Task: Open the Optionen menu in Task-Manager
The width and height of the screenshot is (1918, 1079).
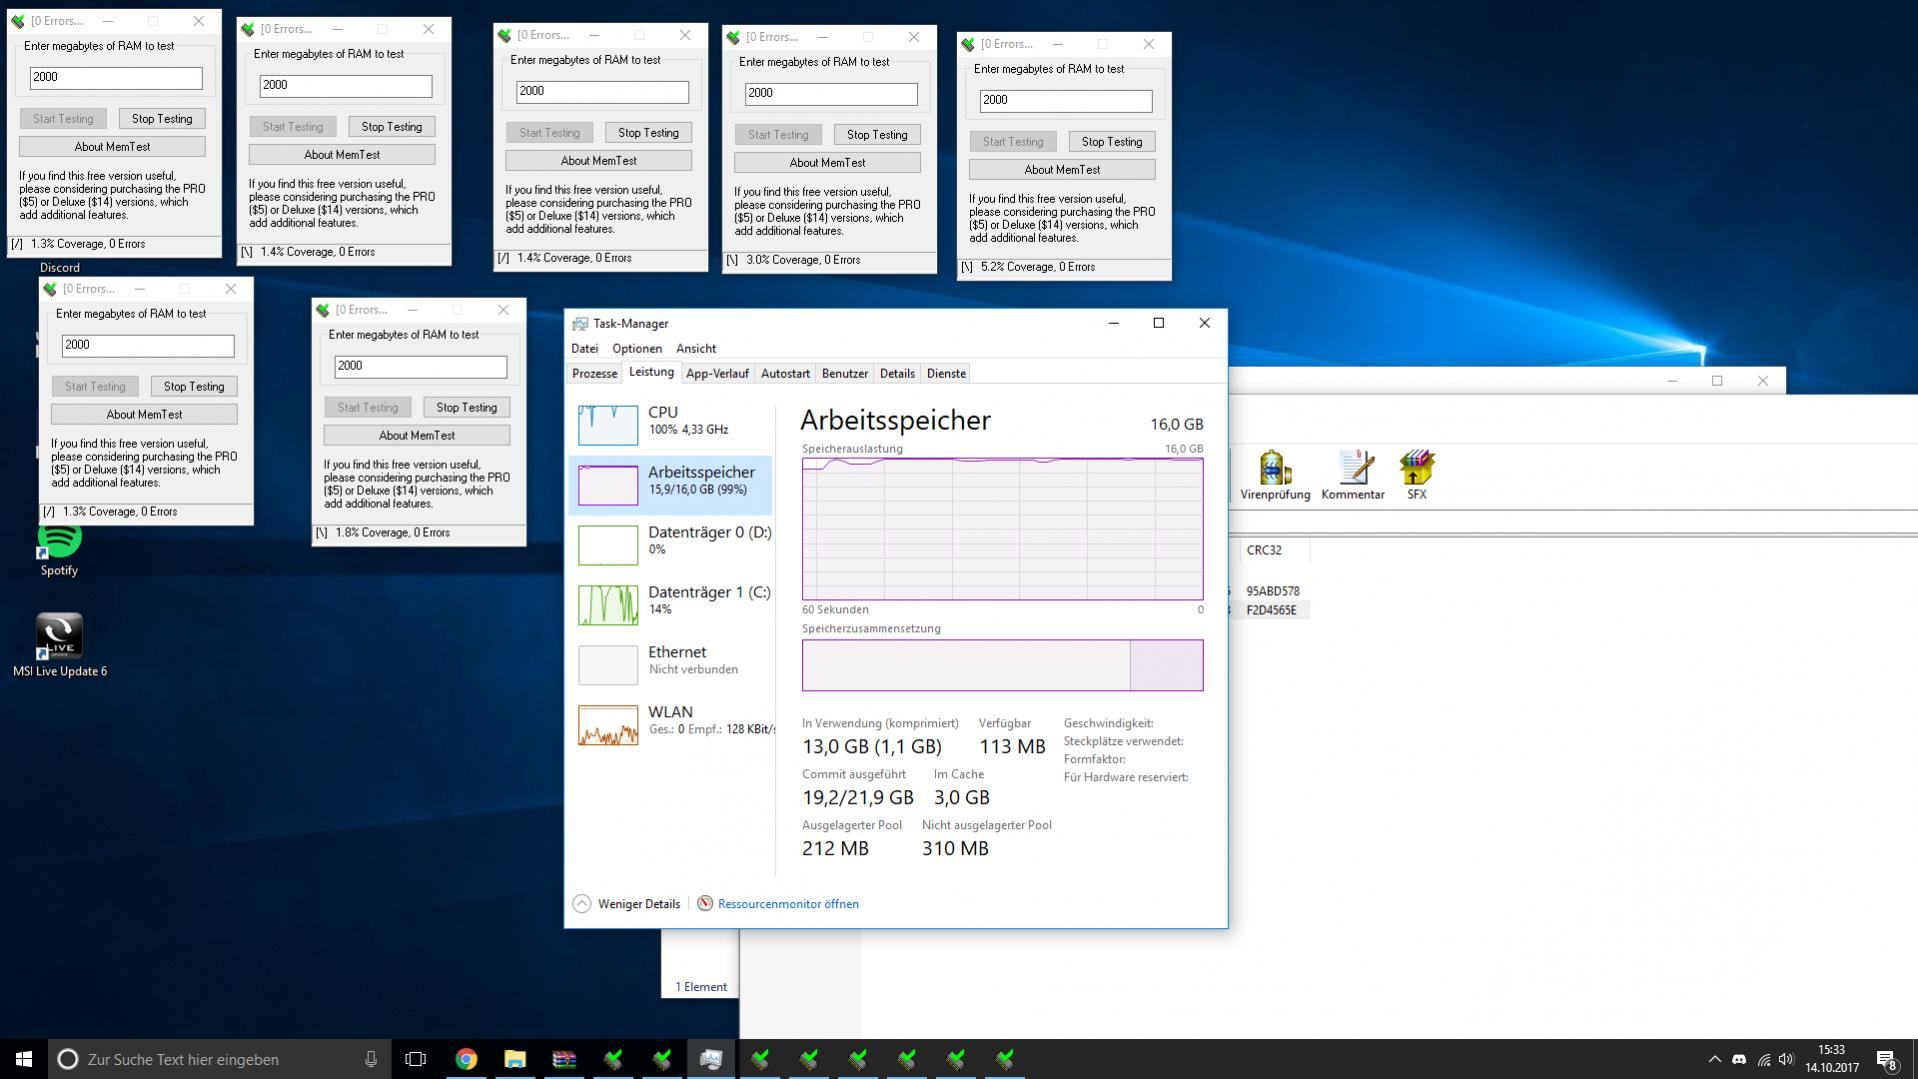Action: [636, 349]
